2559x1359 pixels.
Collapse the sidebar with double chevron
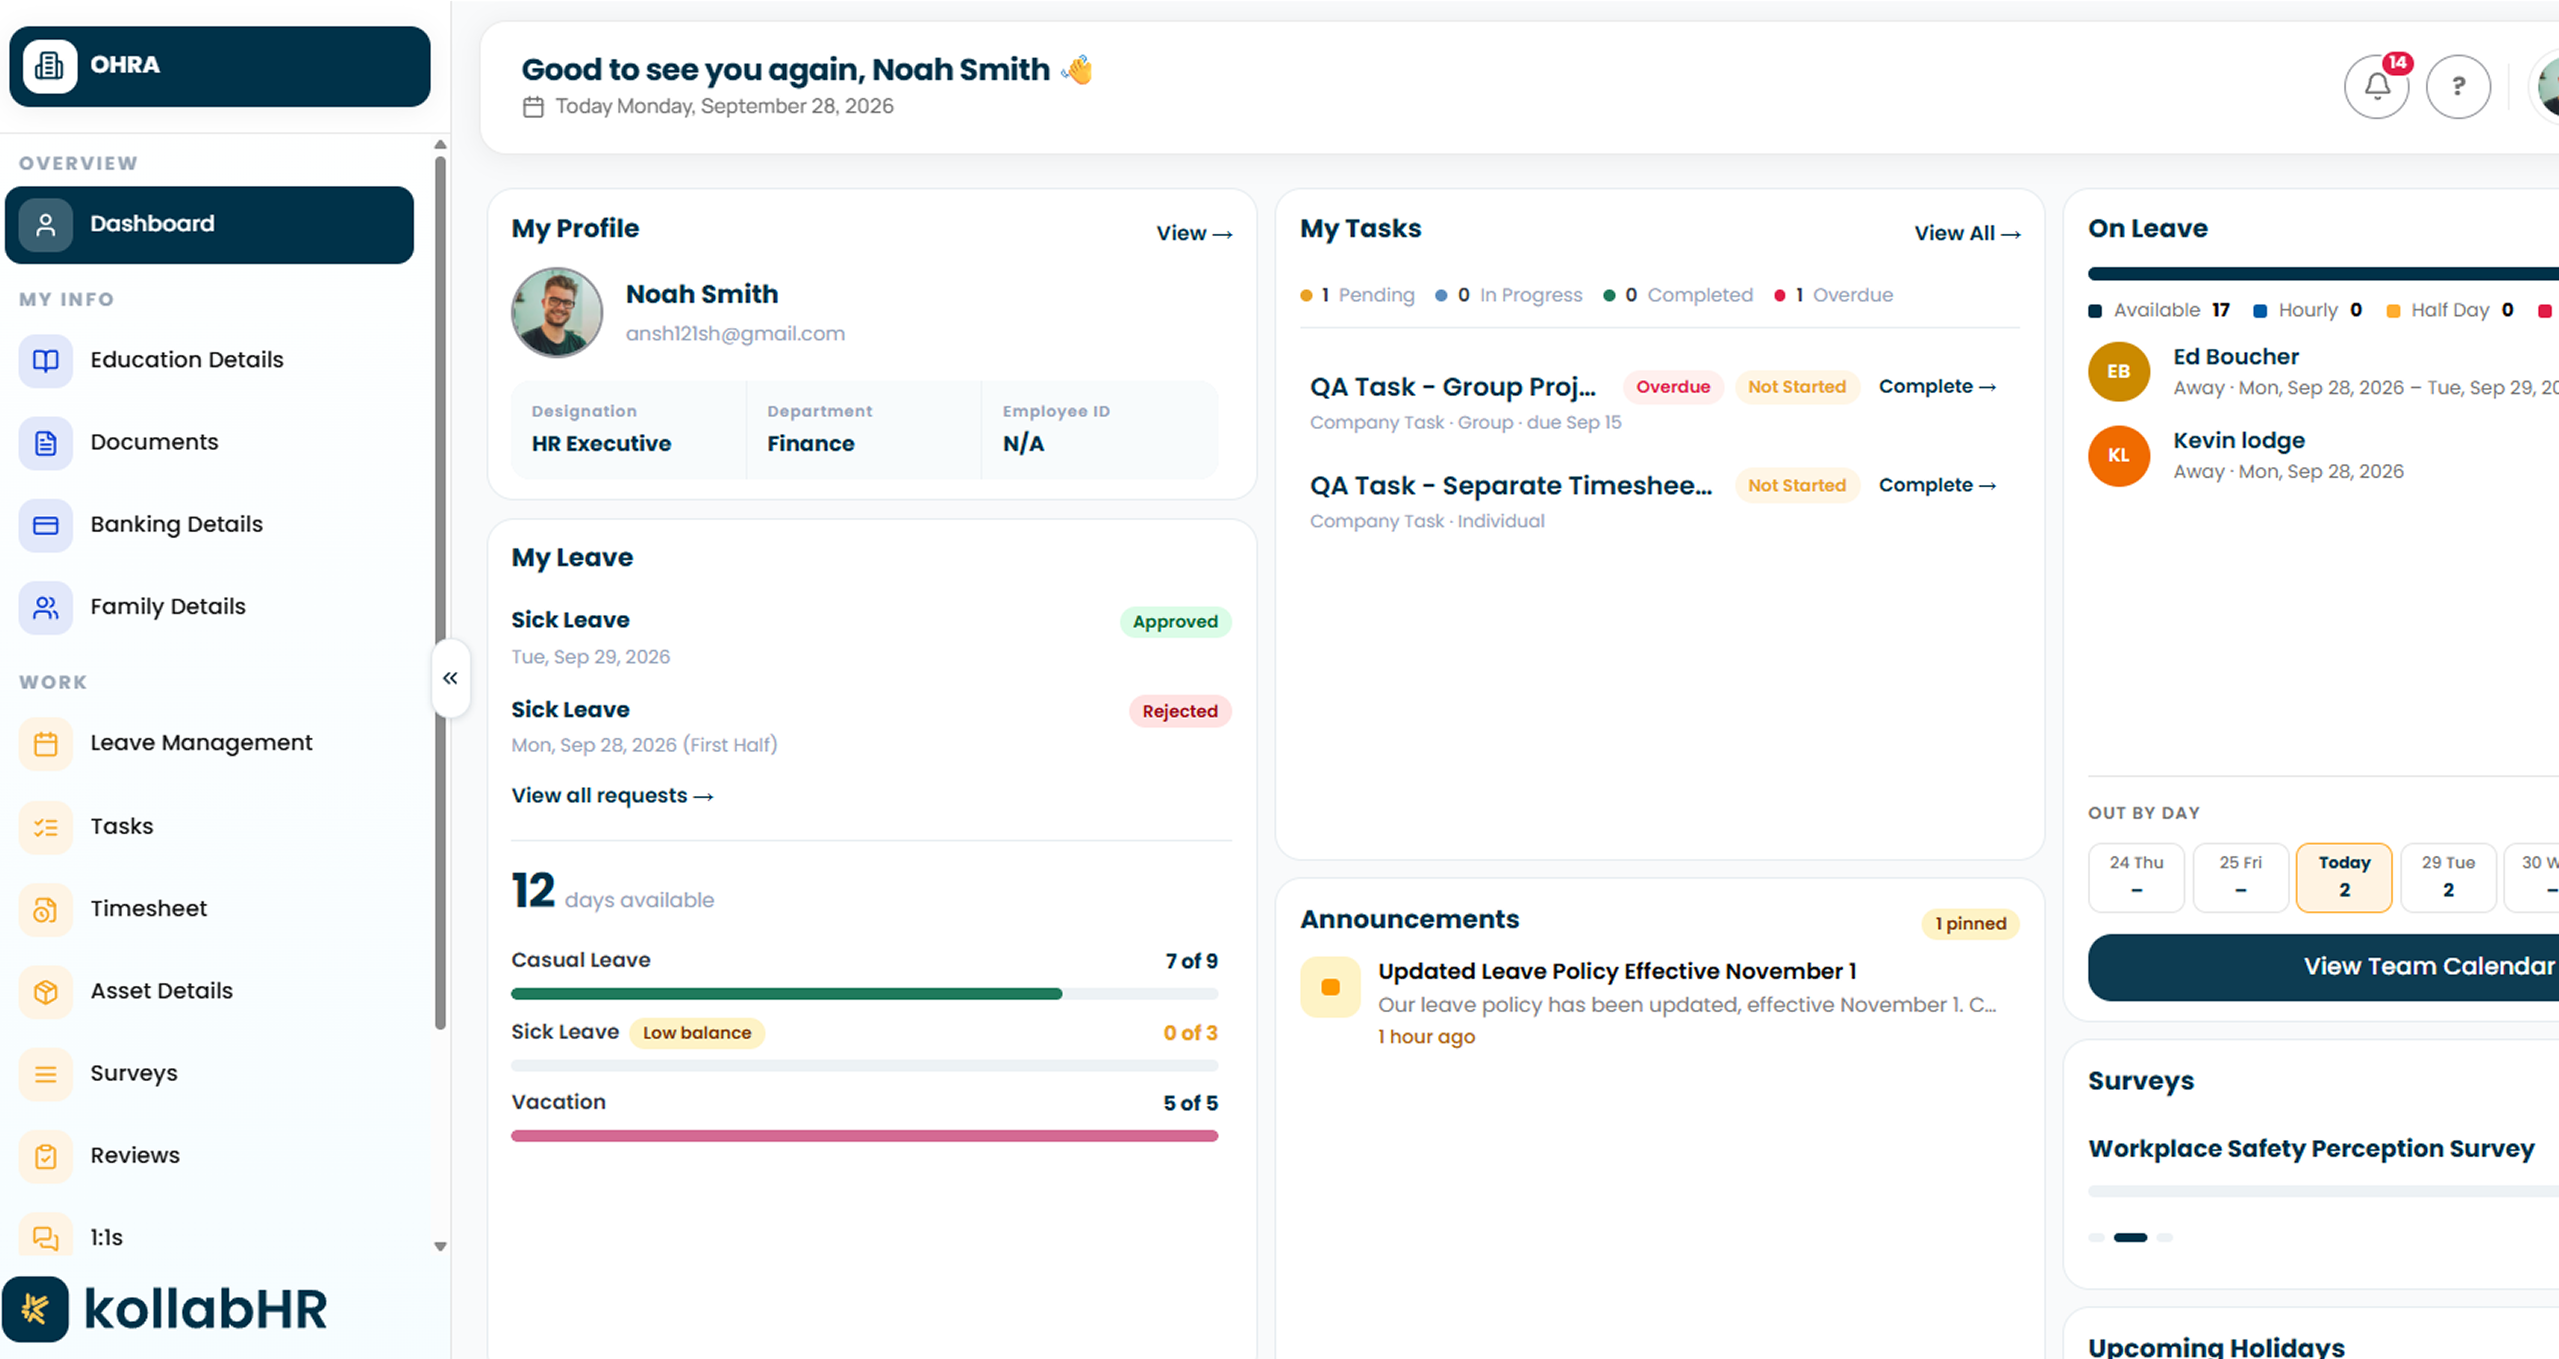[x=451, y=678]
